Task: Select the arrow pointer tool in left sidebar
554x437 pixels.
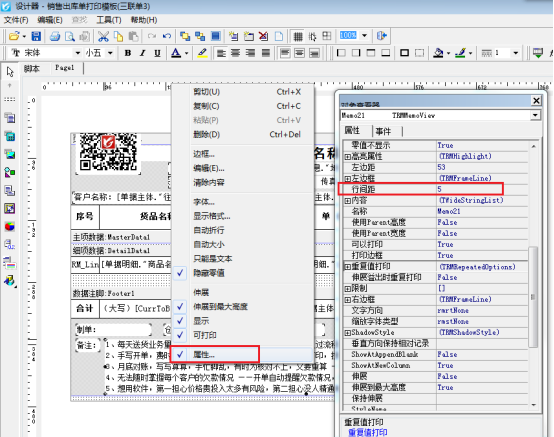Action: [x=10, y=72]
